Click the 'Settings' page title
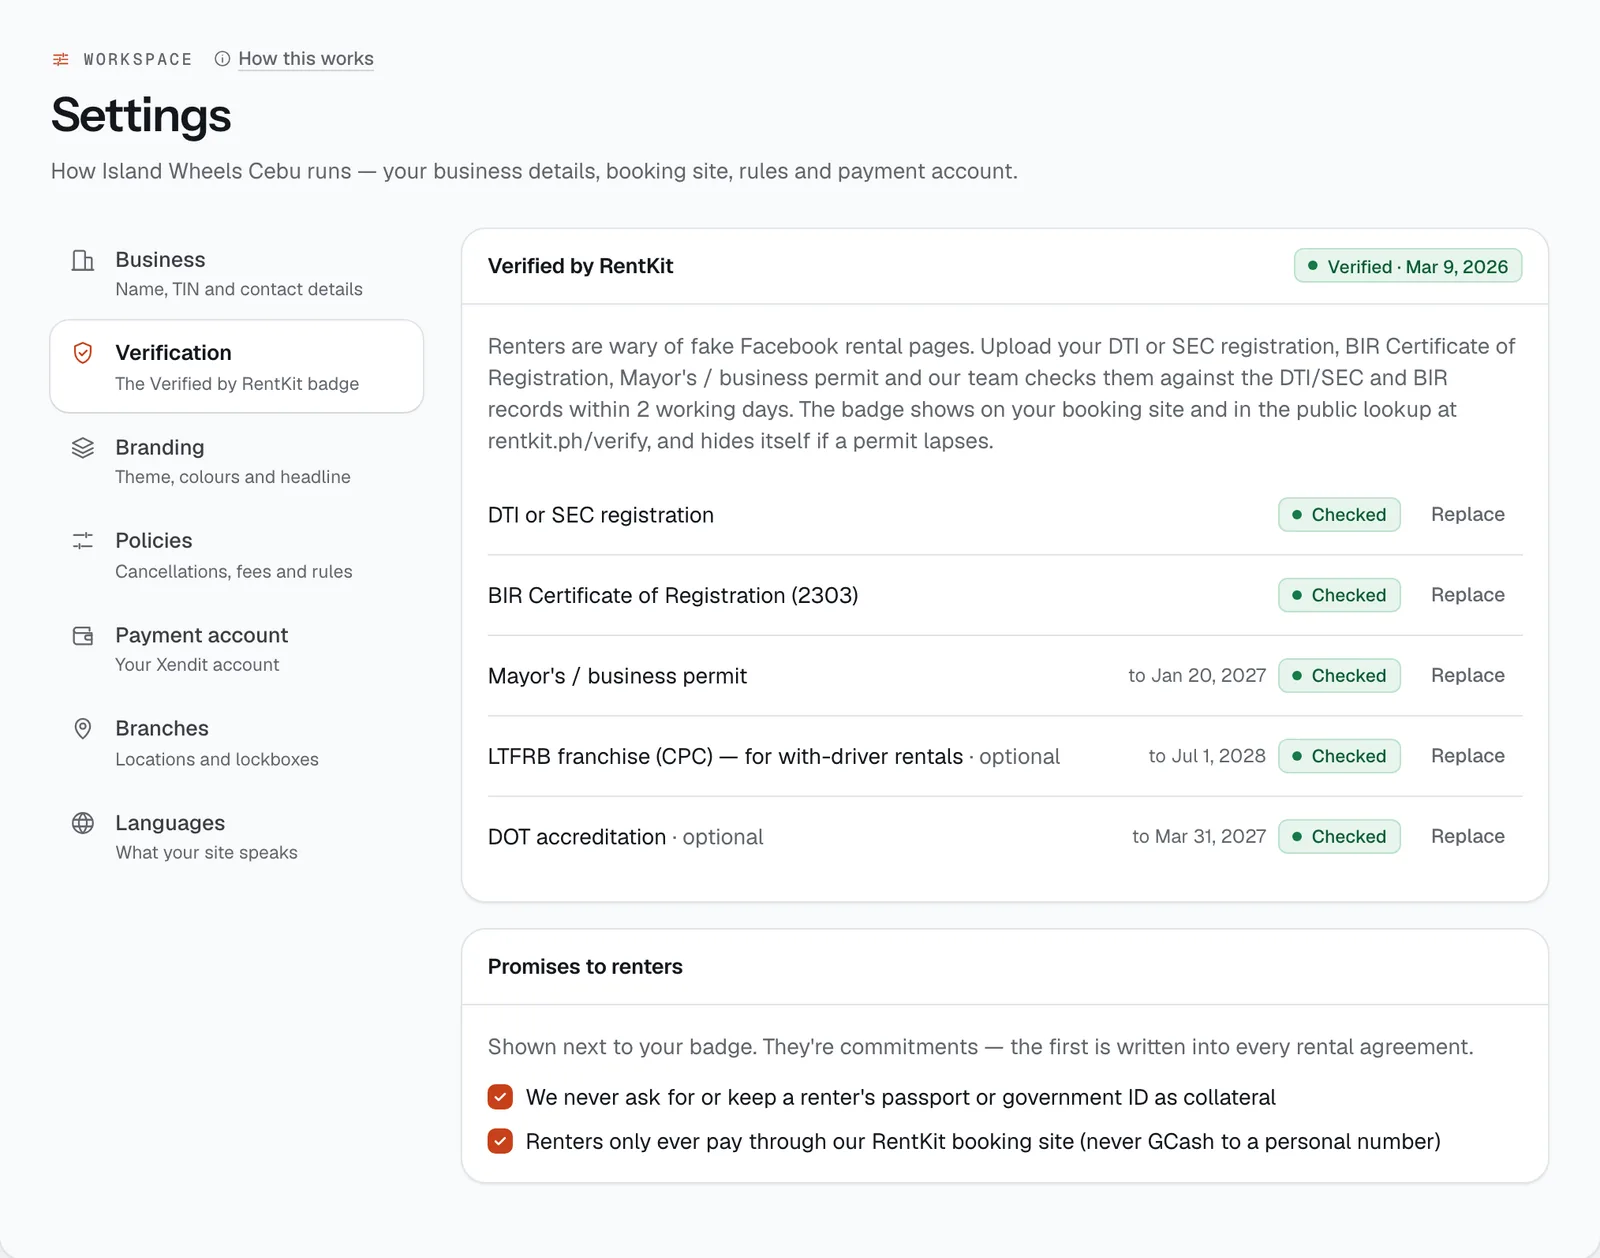This screenshot has height=1258, width=1600. pos(141,115)
